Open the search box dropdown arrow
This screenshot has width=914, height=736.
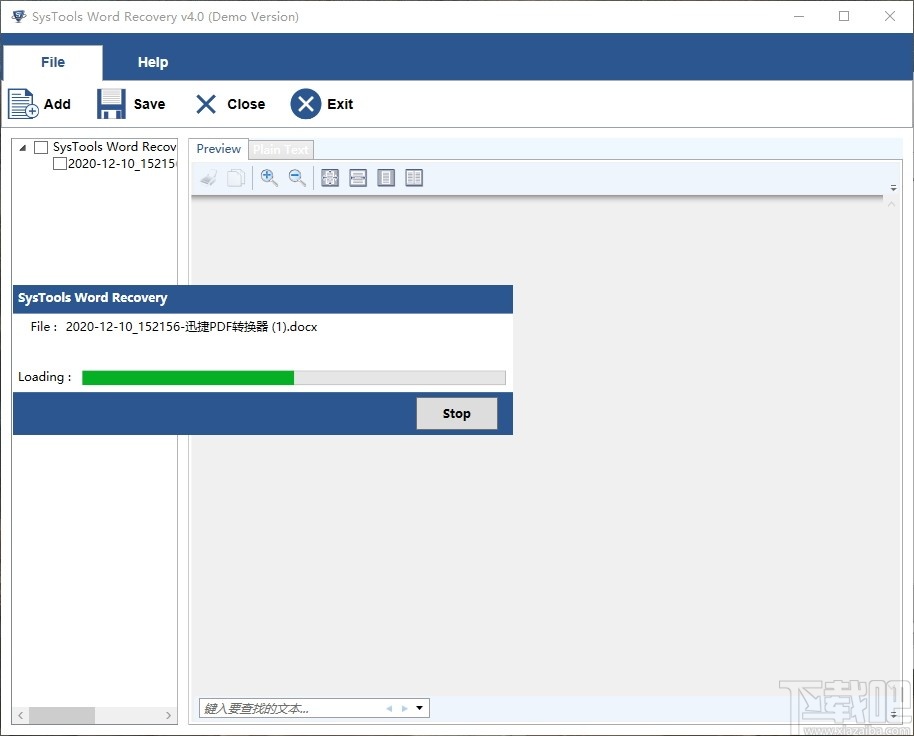[x=418, y=707]
